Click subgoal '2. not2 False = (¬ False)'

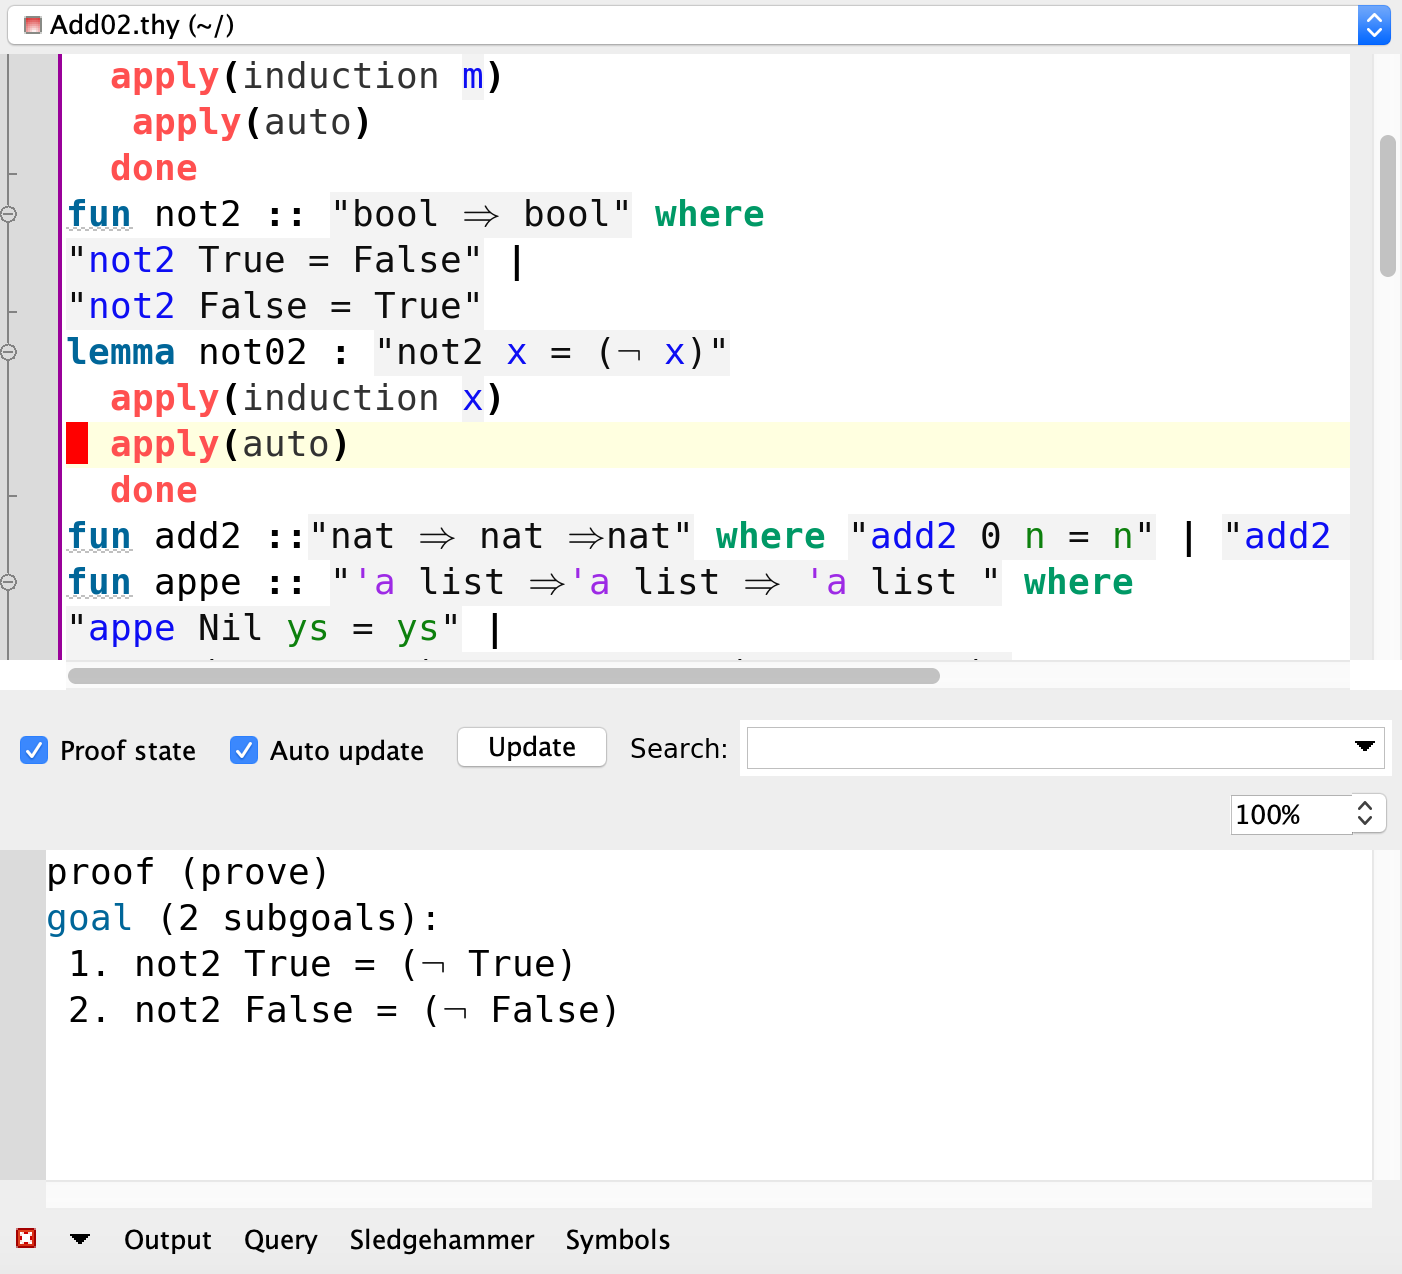pos(344,1010)
